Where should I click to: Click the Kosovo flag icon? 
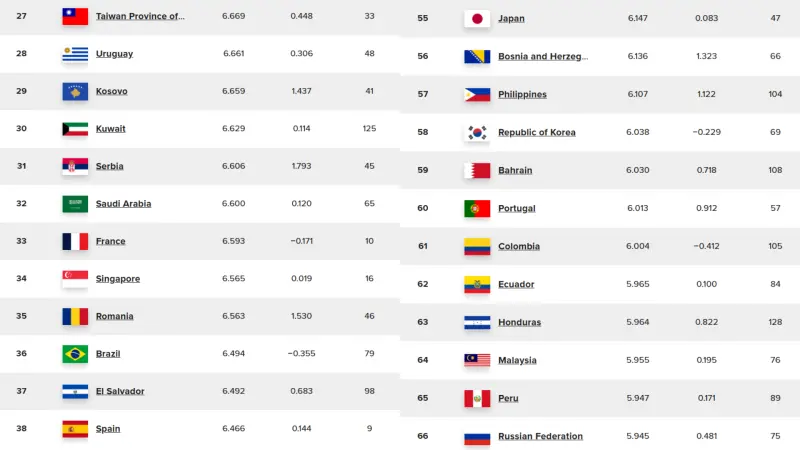point(75,91)
